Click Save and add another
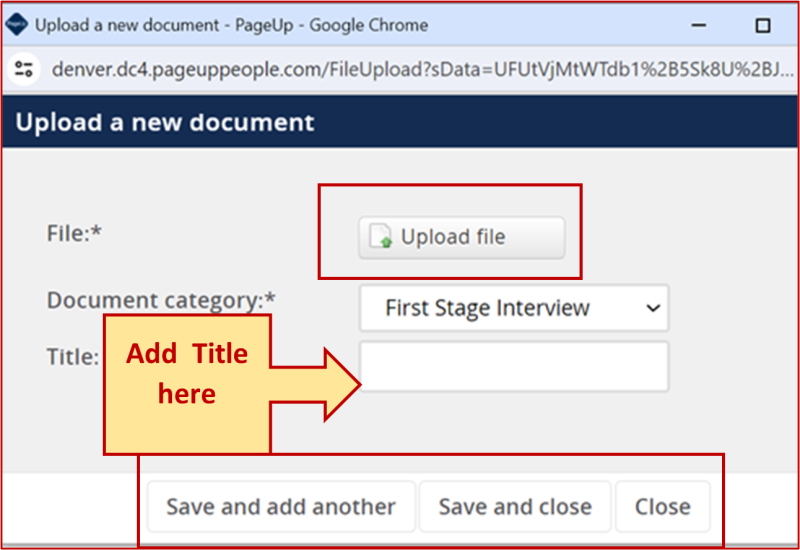The image size is (800, 550). pyautogui.click(x=281, y=507)
